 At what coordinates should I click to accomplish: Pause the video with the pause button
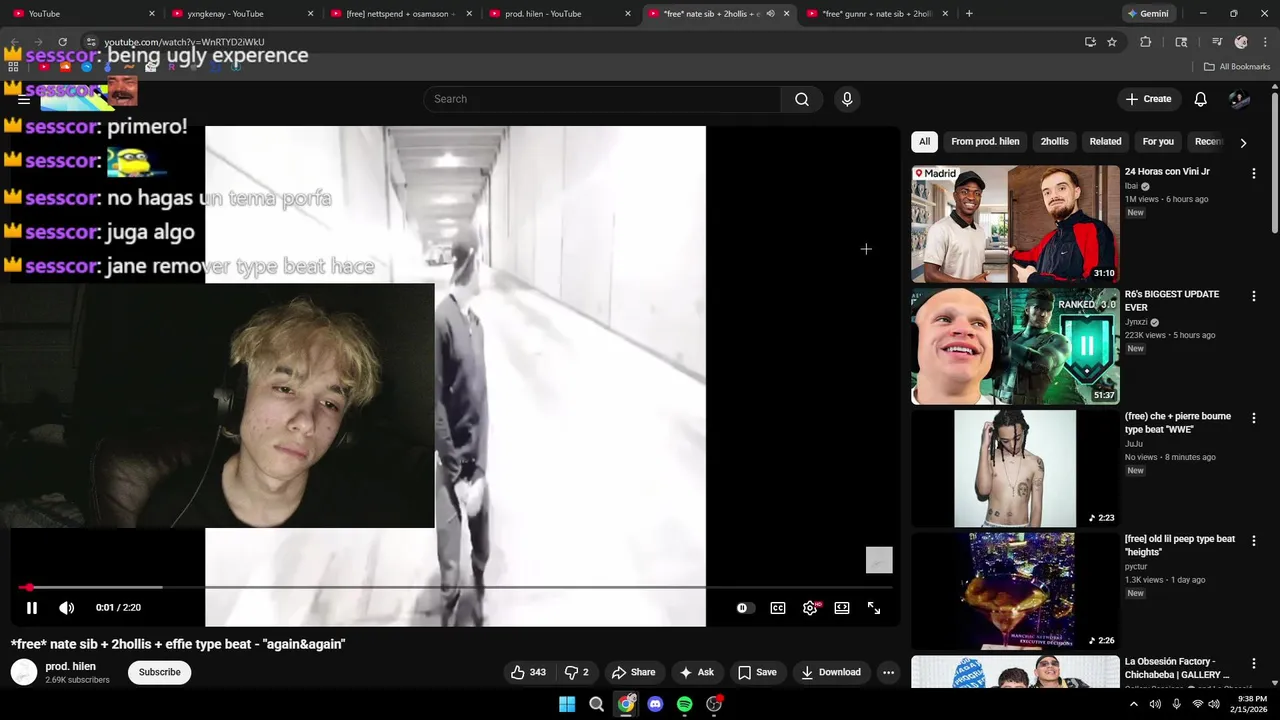pyautogui.click(x=32, y=608)
